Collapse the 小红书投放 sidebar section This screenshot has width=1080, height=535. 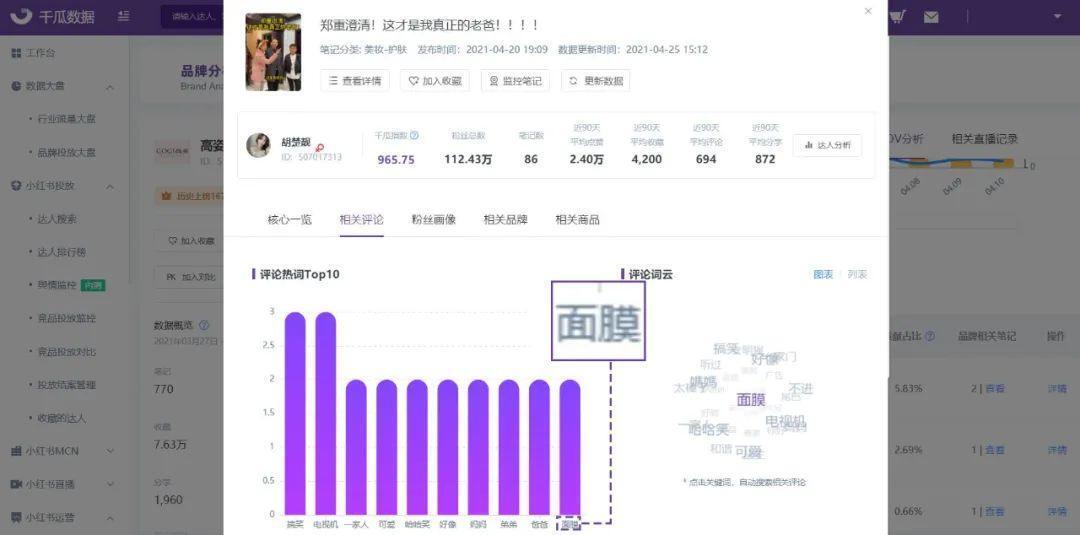[110, 185]
